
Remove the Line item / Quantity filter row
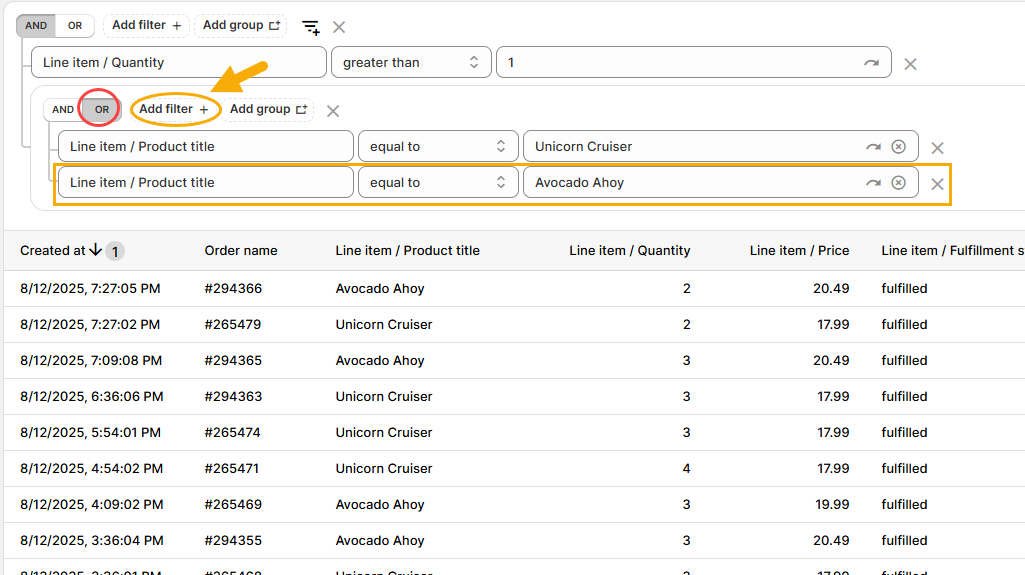tap(910, 64)
